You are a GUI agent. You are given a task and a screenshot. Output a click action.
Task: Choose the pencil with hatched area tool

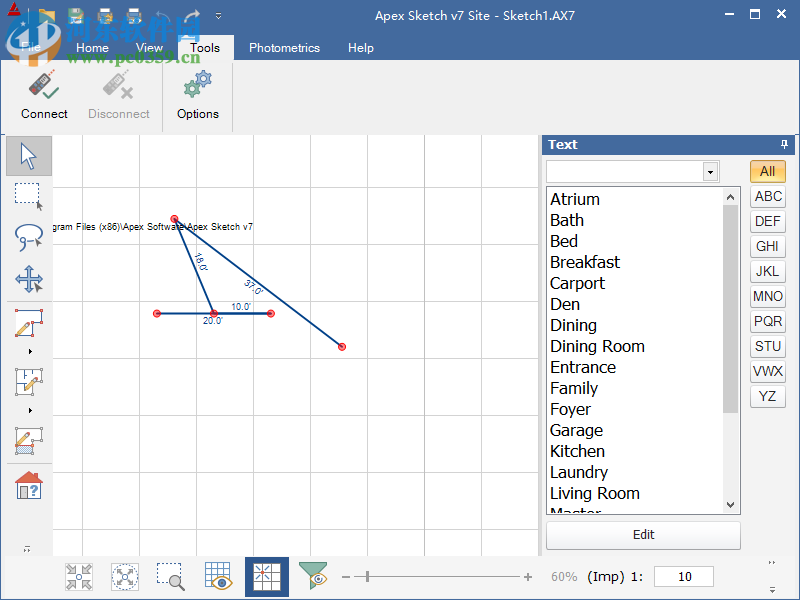(x=29, y=441)
